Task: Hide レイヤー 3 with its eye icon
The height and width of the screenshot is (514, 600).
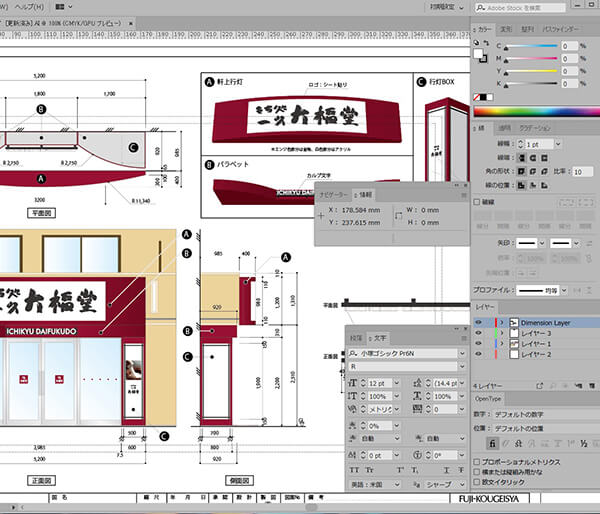Action: point(478,333)
